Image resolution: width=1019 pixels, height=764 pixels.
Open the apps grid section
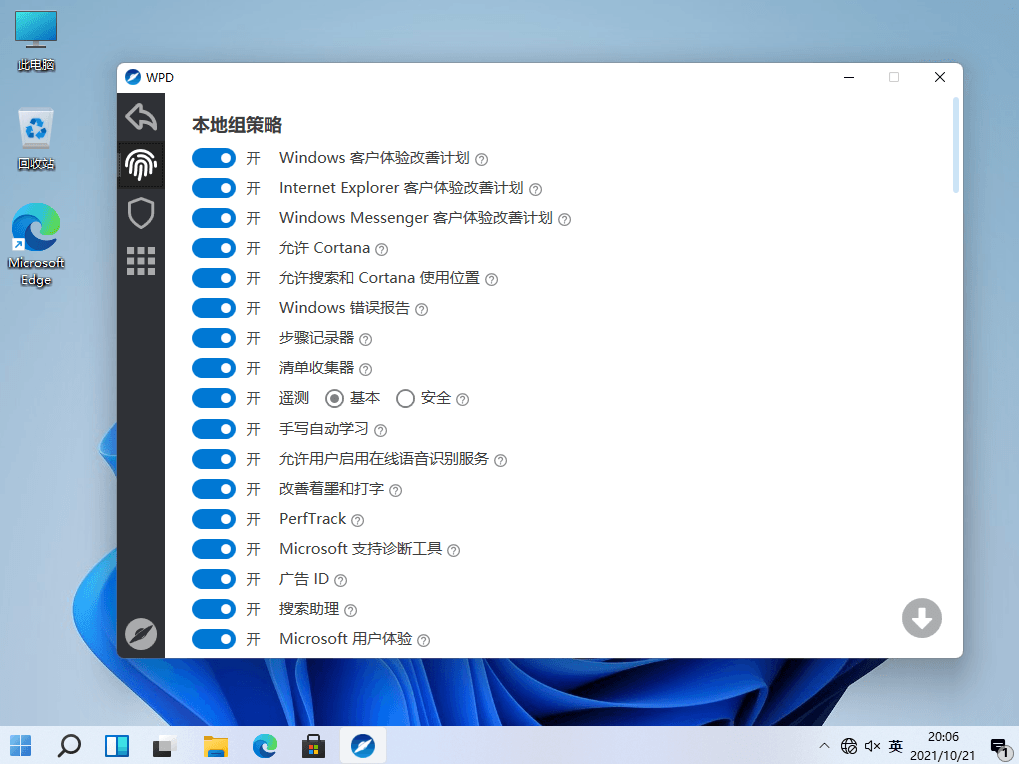141,261
